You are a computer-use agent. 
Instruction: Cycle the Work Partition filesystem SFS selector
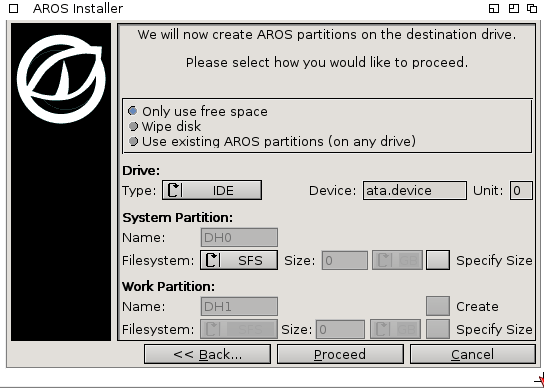tap(239, 329)
